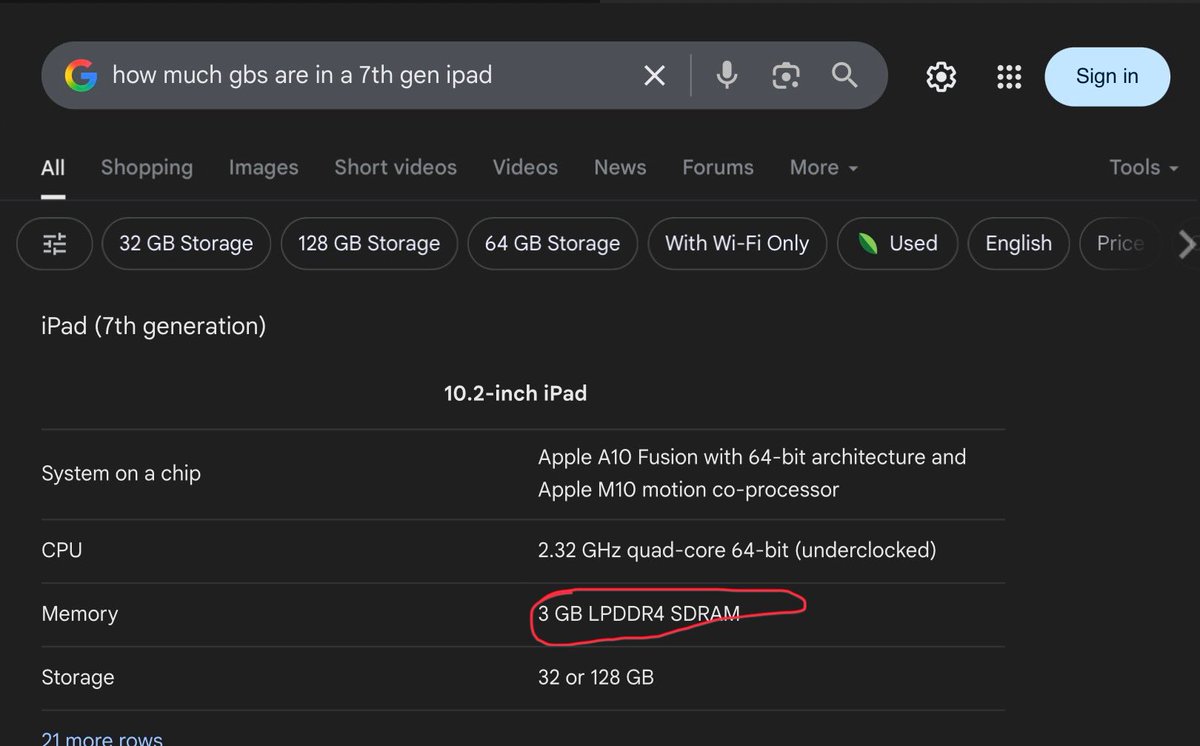This screenshot has width=1200, height=746.
Task: Open Google Lens image search icon
Action: coord(786,76)
